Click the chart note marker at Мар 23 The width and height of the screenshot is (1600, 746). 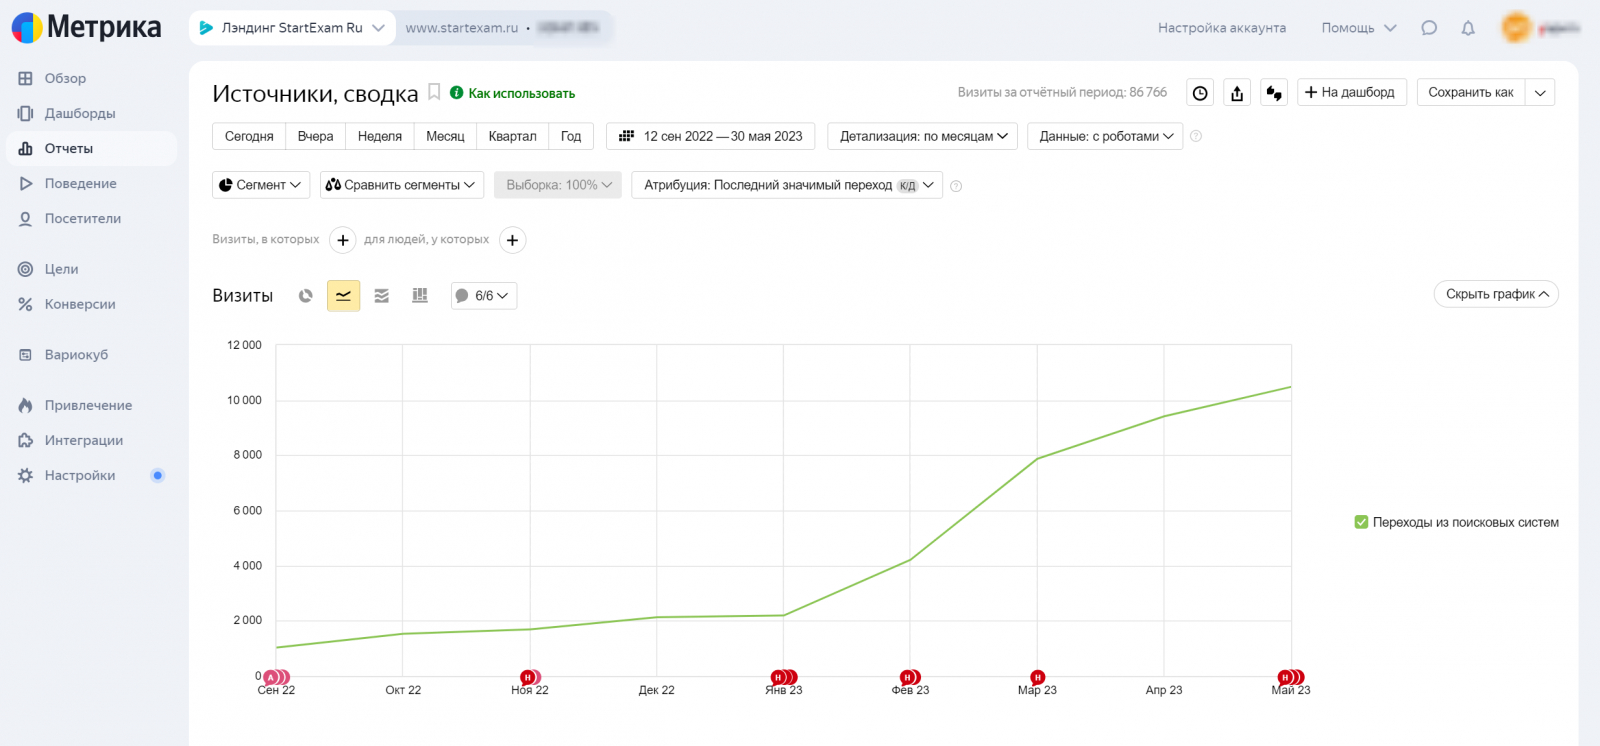tap(1037, 677)
